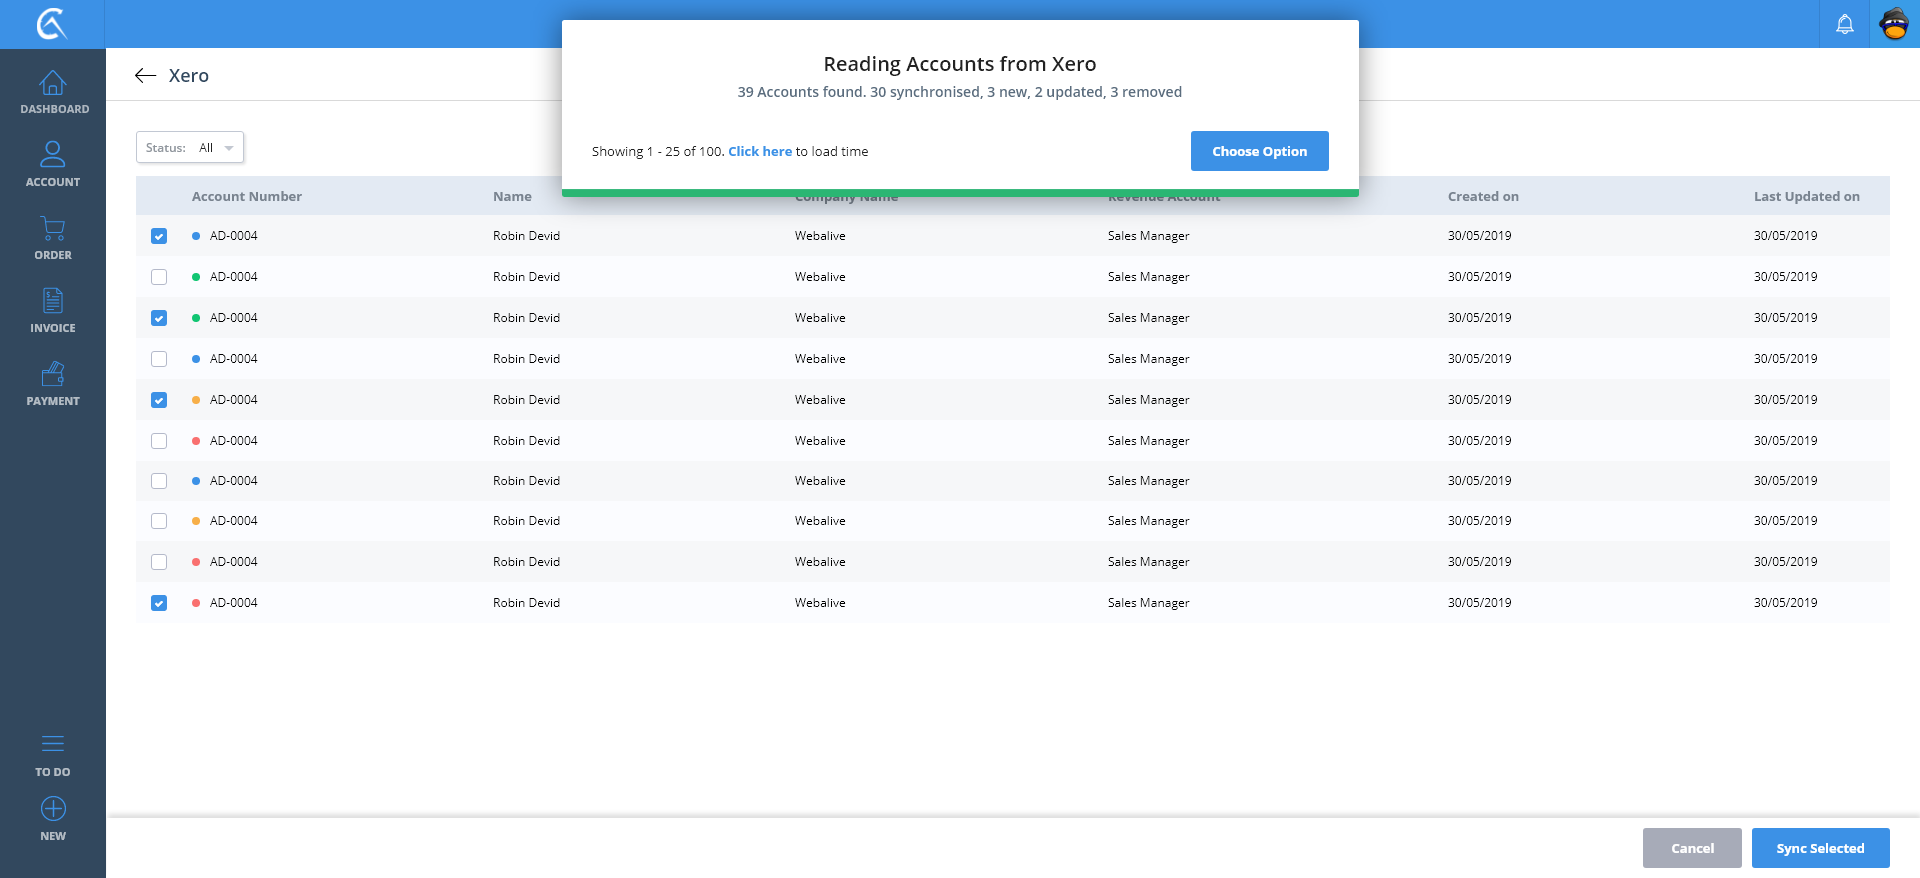
Task: Open the Invoice document icon
Action: 53,301
